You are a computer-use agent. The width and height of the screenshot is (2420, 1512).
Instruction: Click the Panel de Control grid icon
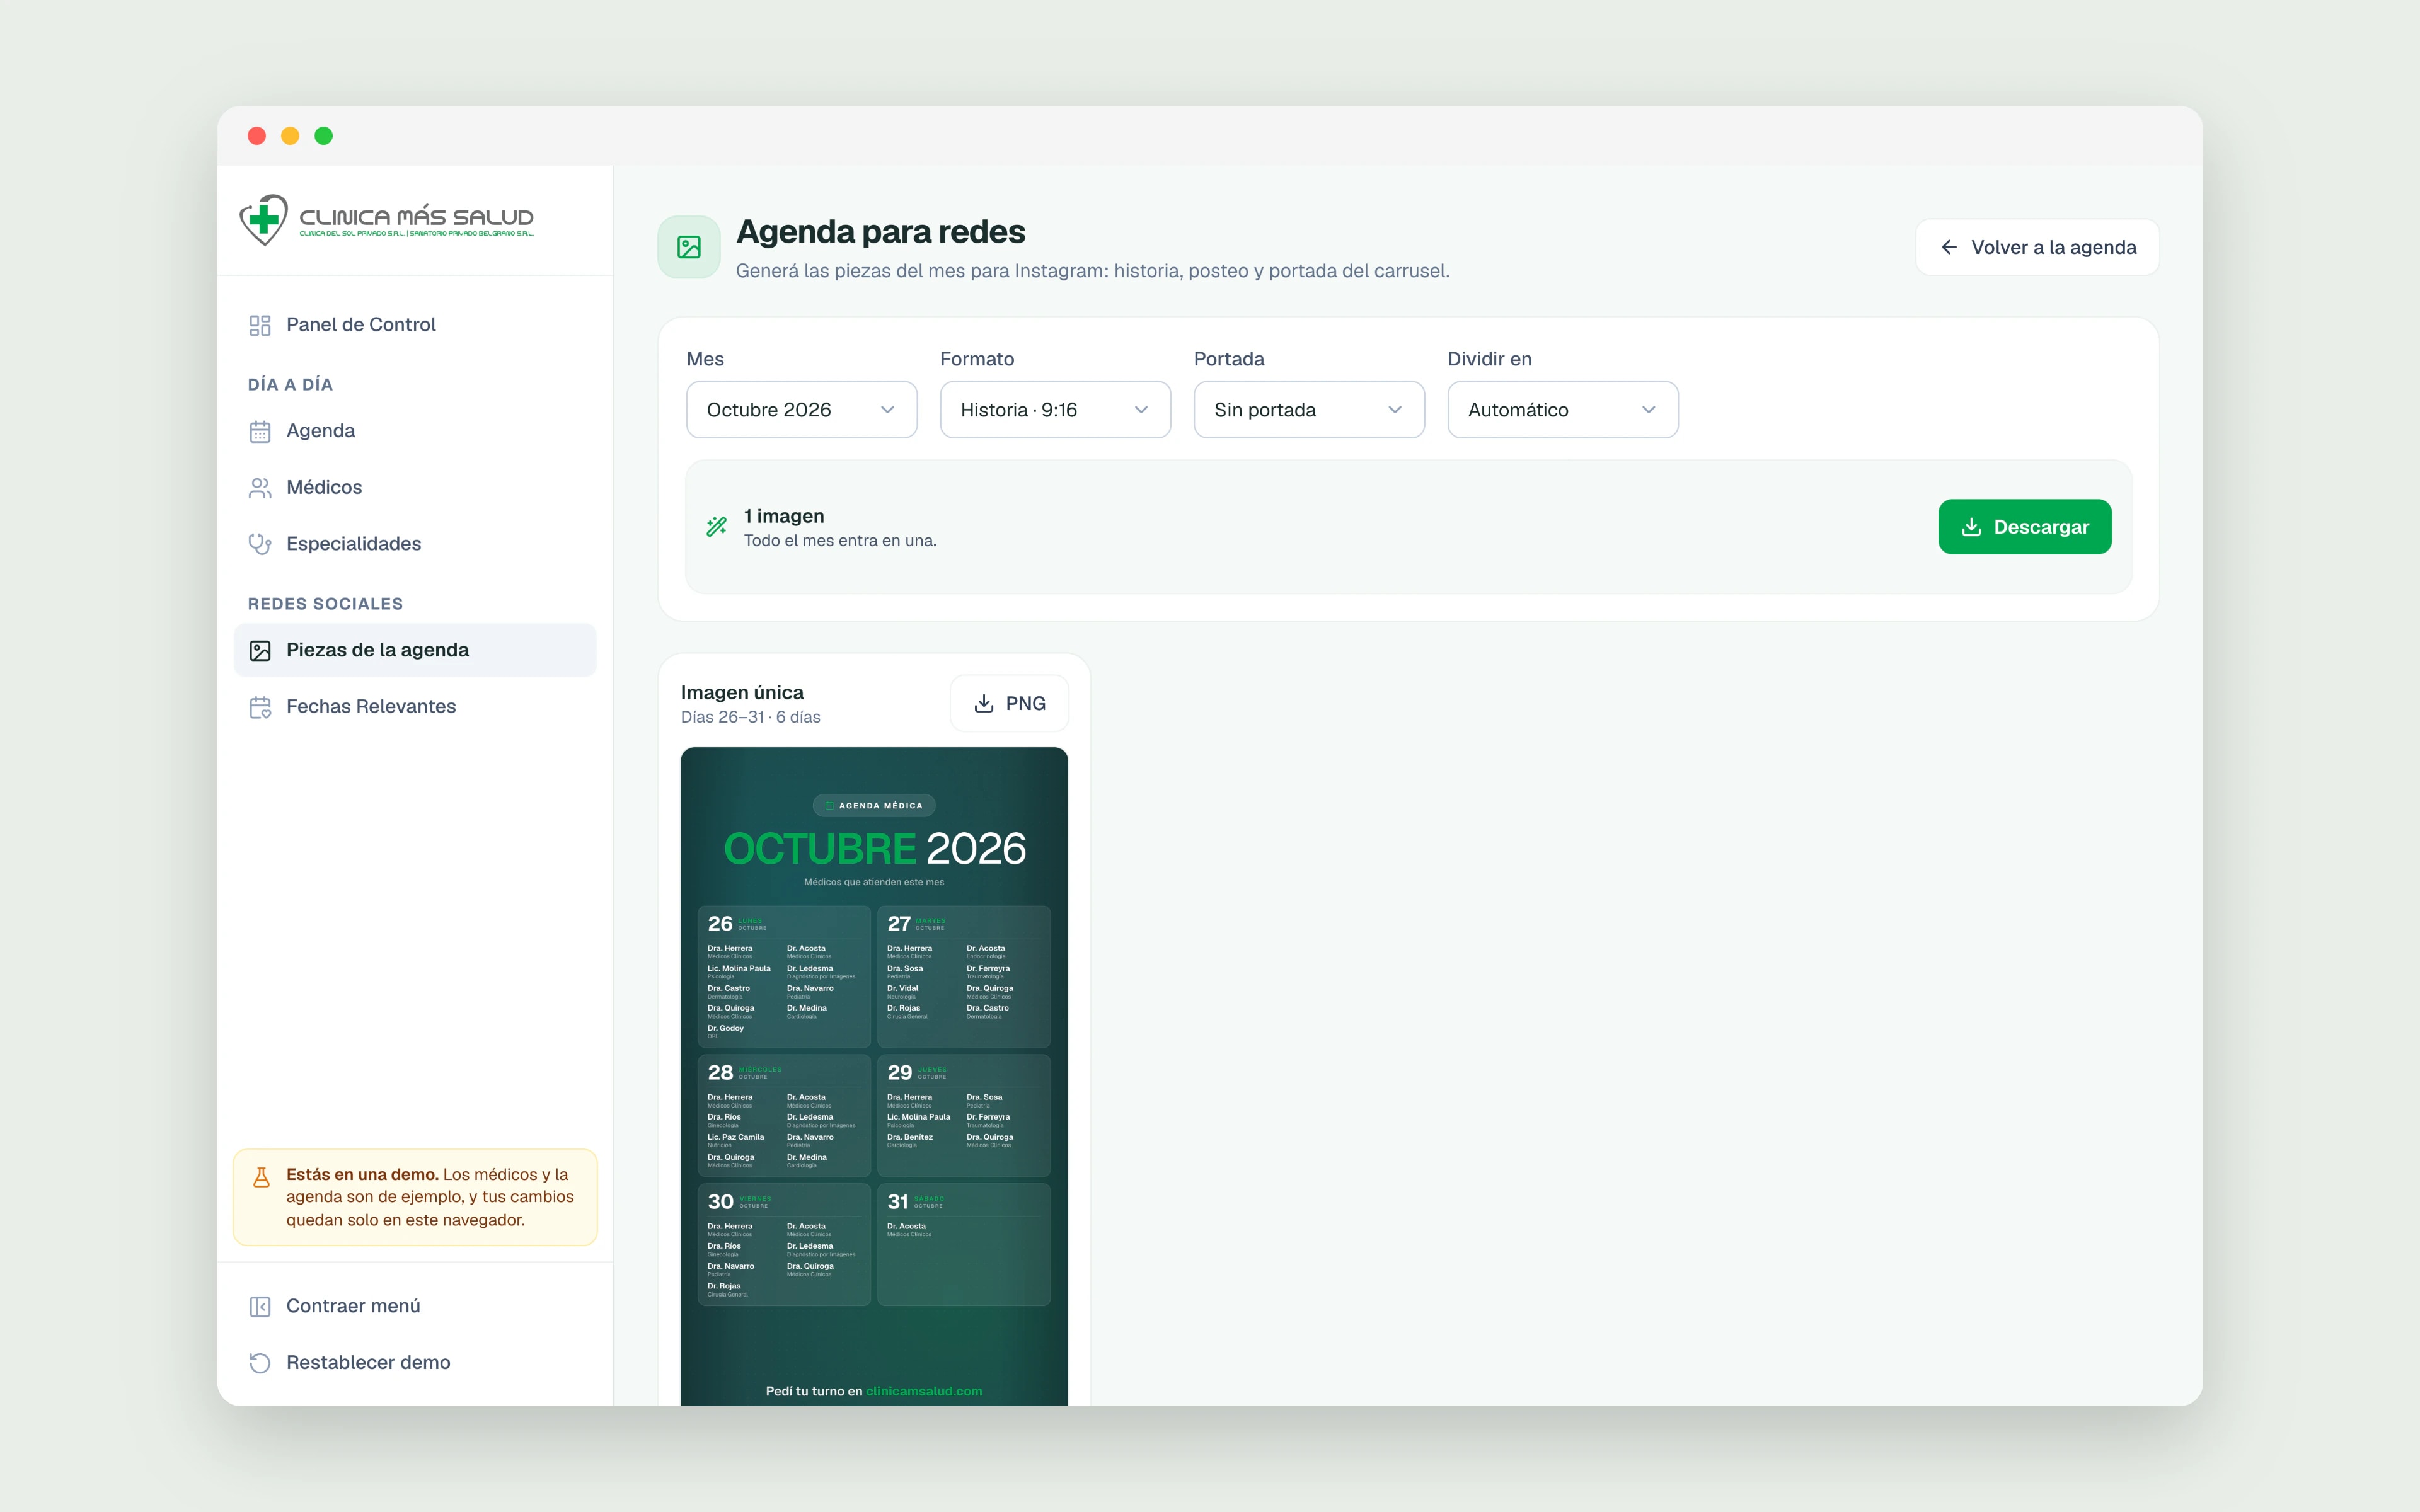[260, 325]
